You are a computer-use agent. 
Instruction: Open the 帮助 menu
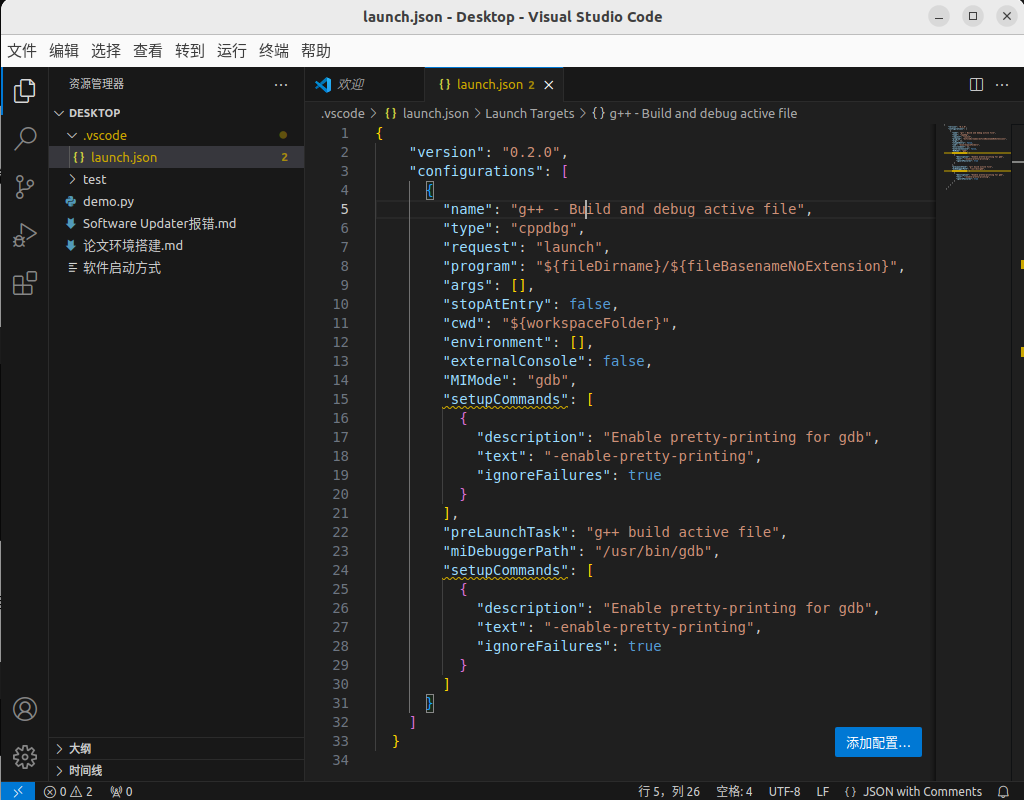316,51
